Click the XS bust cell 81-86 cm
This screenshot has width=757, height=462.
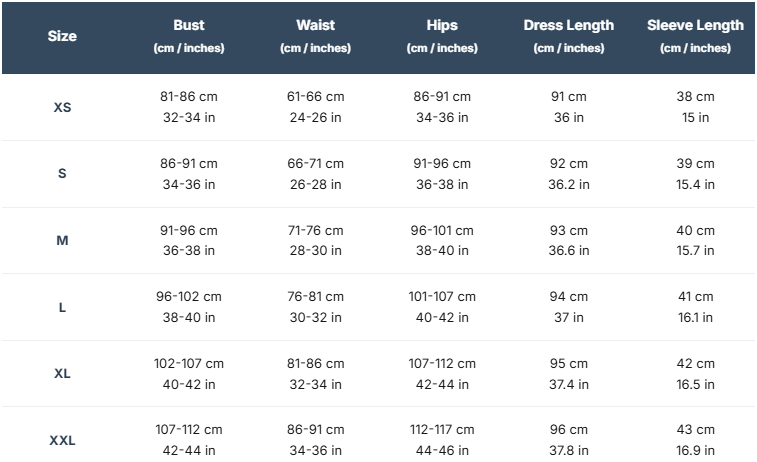[x=189, y=97]
